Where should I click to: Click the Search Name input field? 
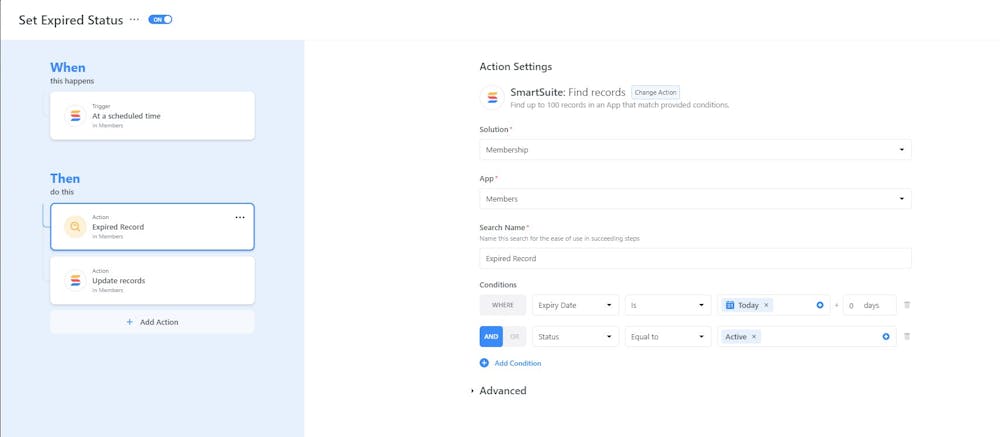tap(695, 258)
